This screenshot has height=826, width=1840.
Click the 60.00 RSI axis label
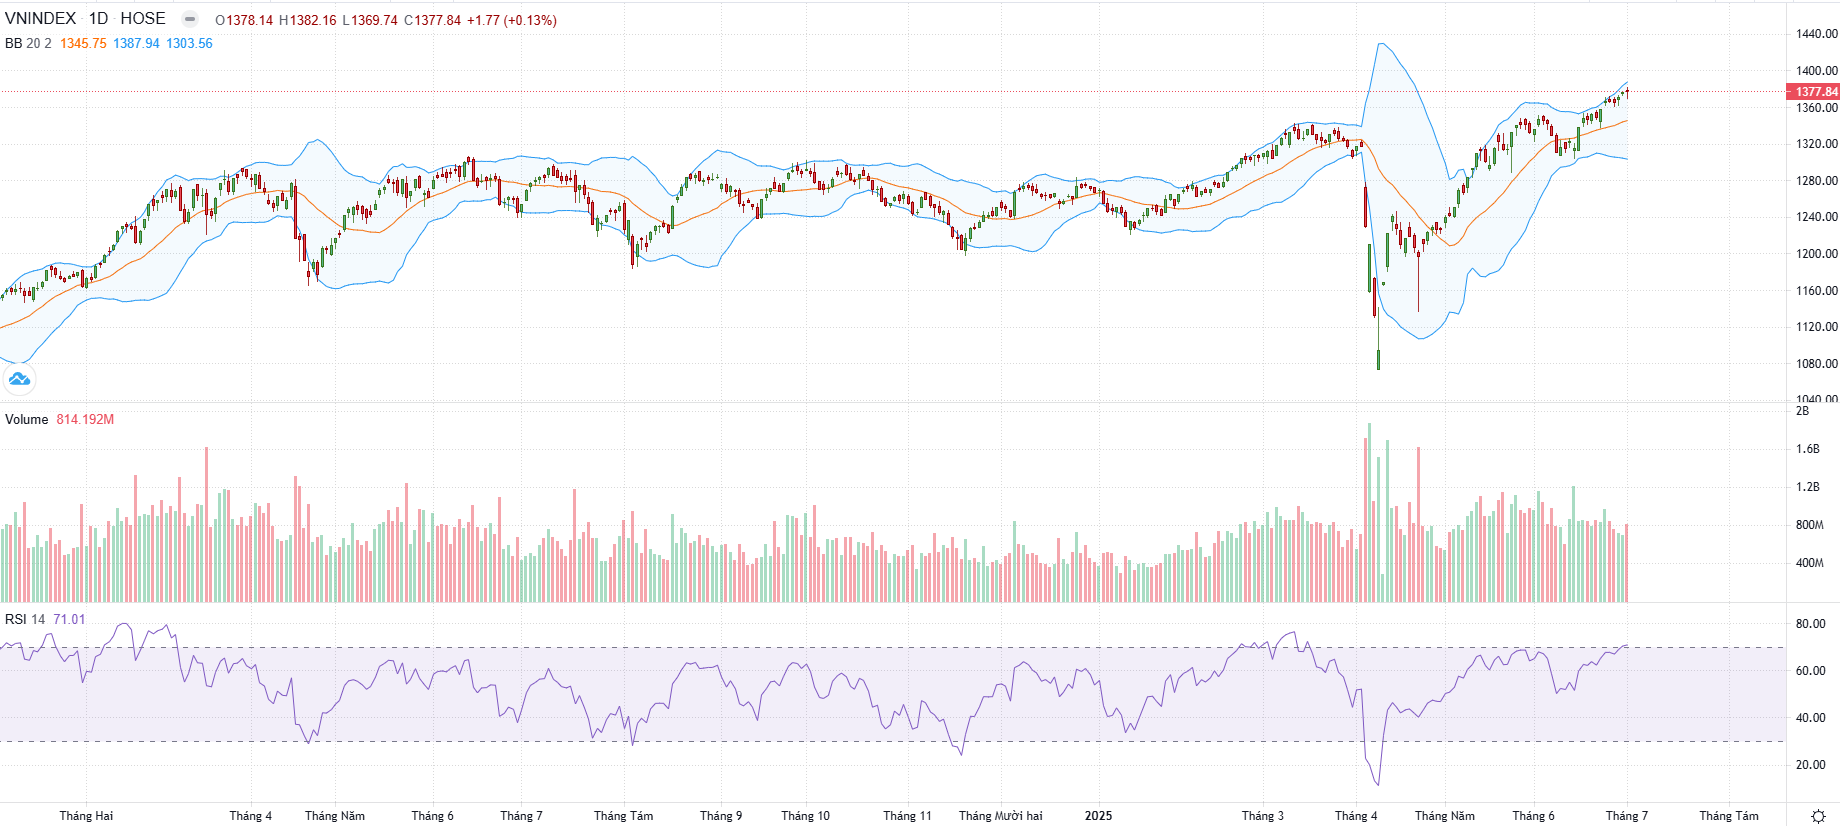coord(1811,671)
